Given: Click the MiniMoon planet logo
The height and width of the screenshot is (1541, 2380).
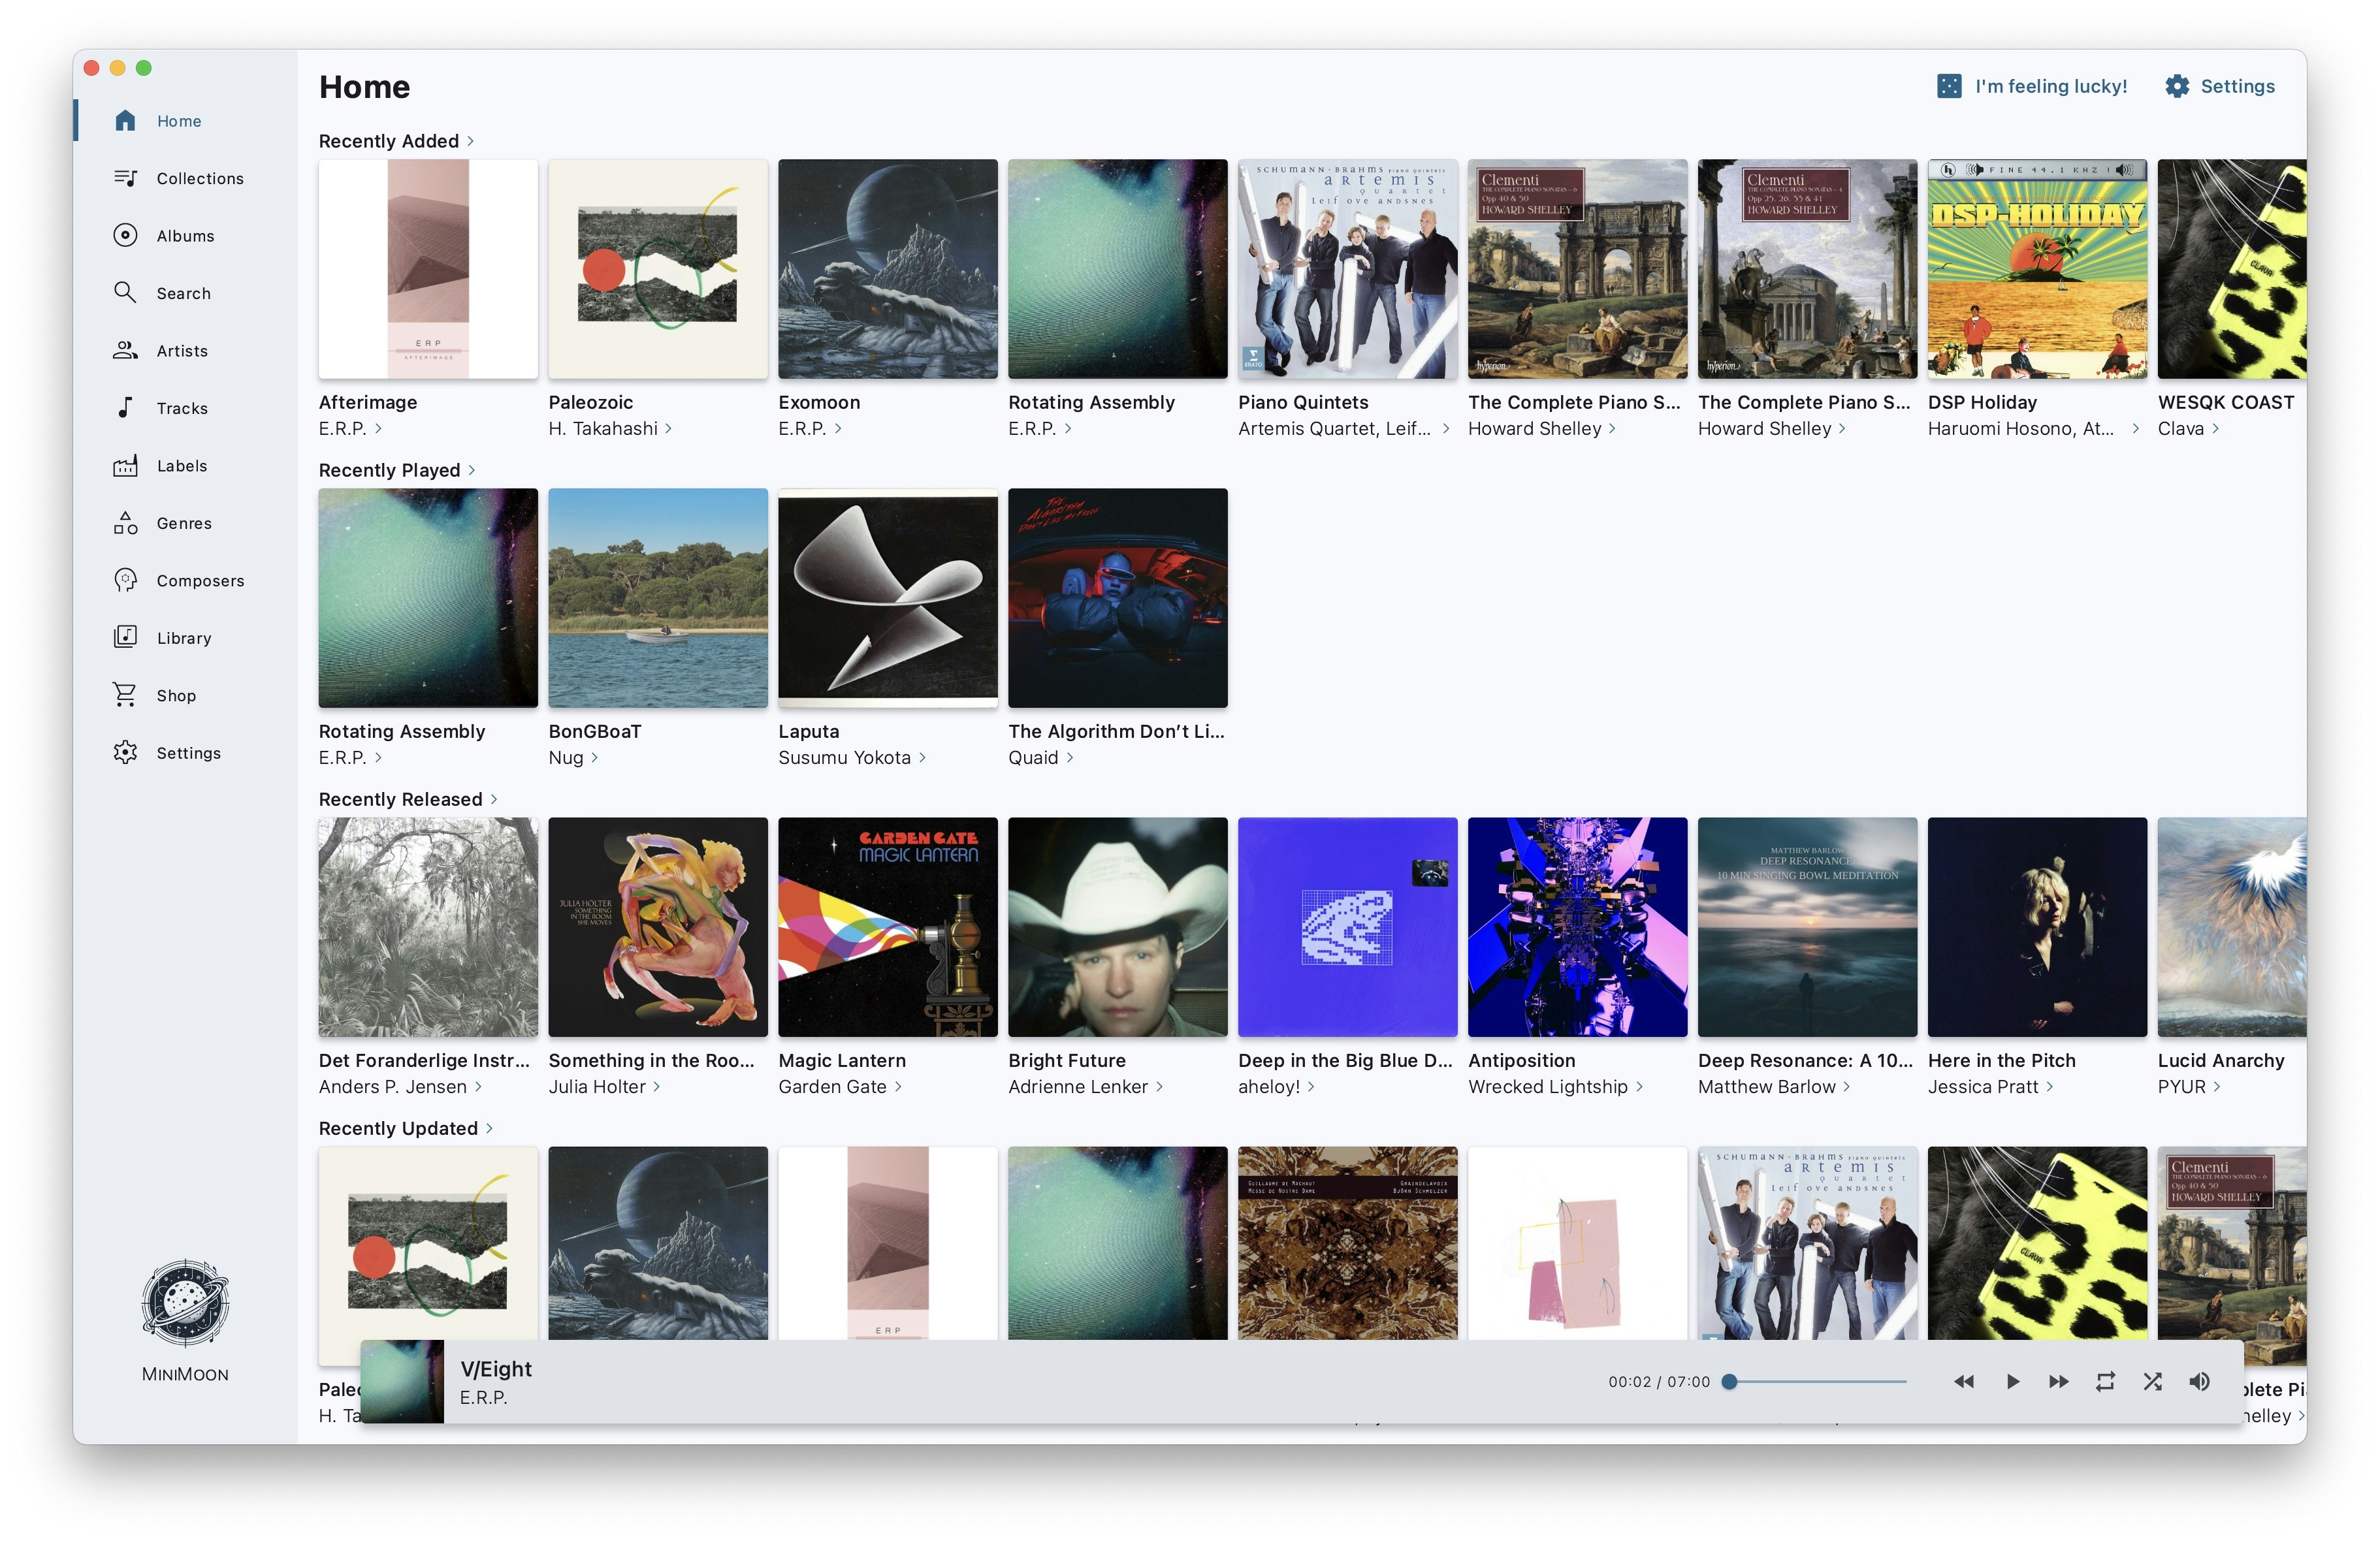Looking at the screenshot, I should 185,1302.
